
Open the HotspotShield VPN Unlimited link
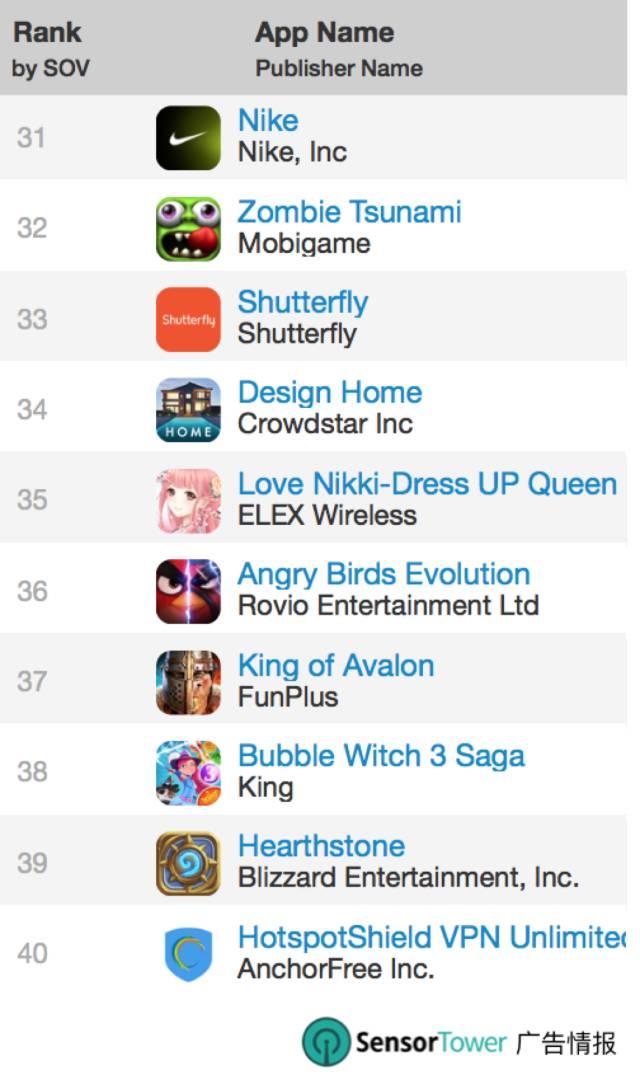(431, 938)
